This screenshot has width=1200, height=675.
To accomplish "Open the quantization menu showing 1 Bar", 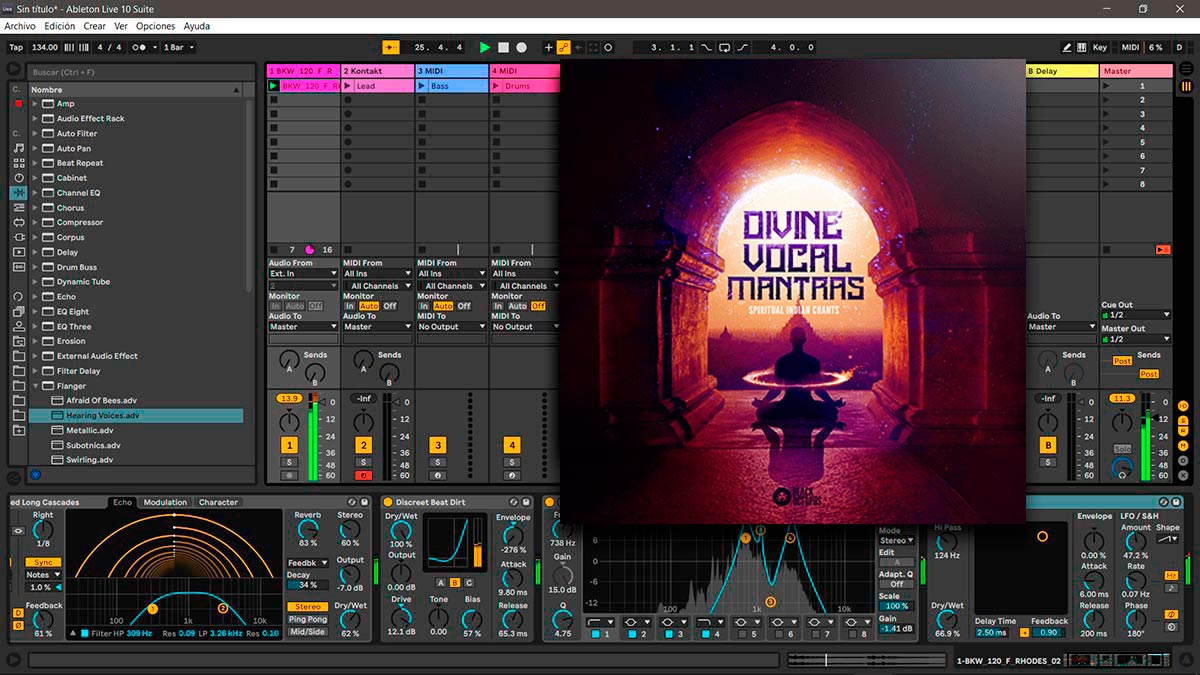I will click(x=178, y=47).
